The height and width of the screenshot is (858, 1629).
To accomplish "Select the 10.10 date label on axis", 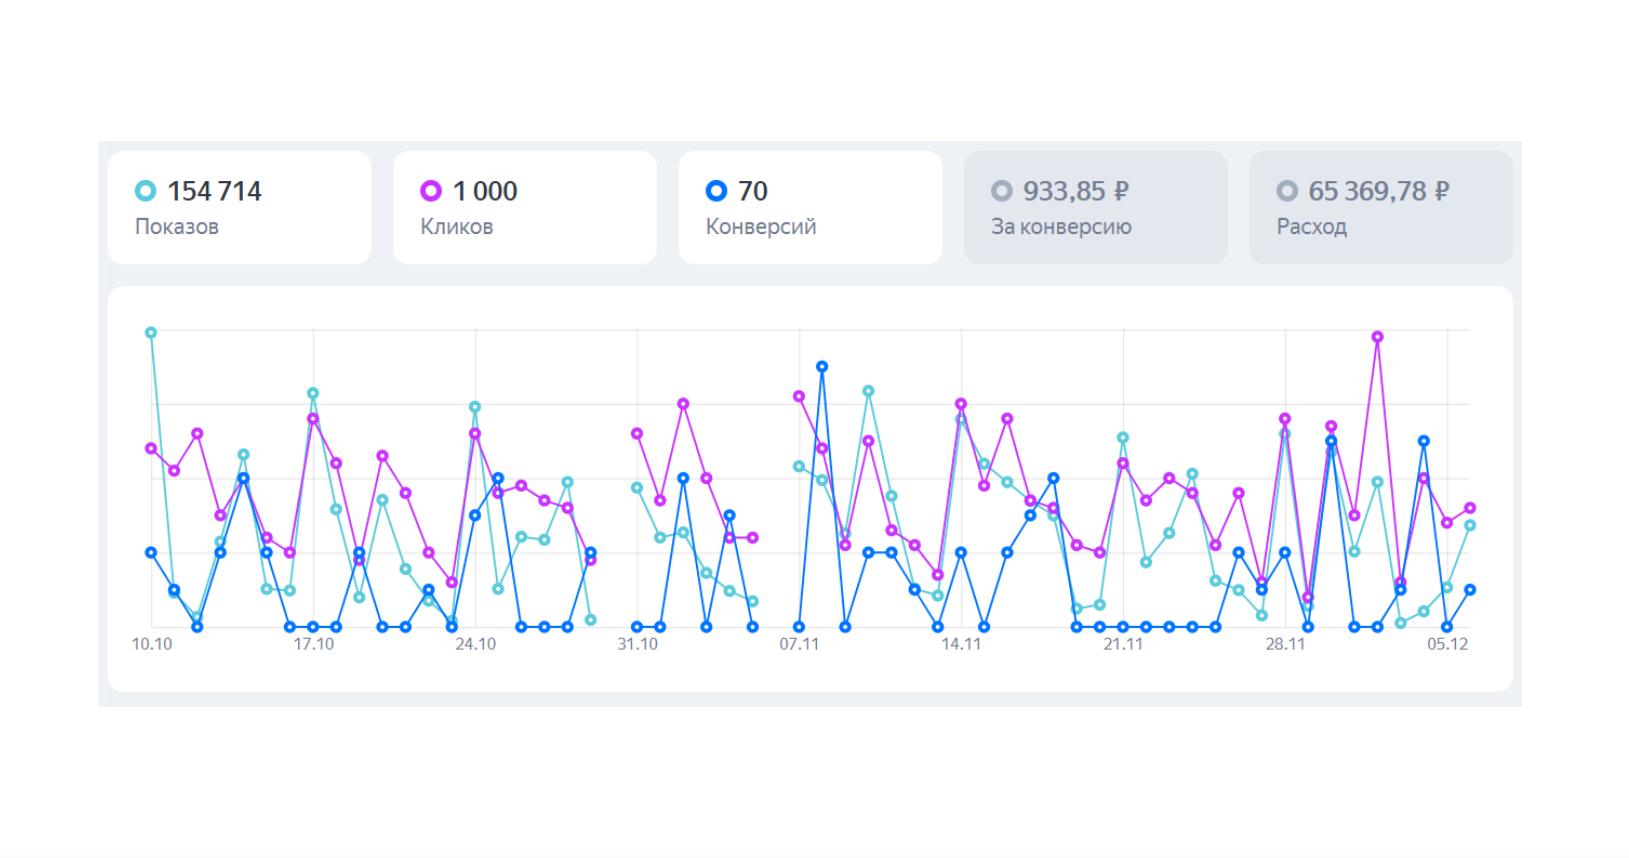I will click(152, 644).
